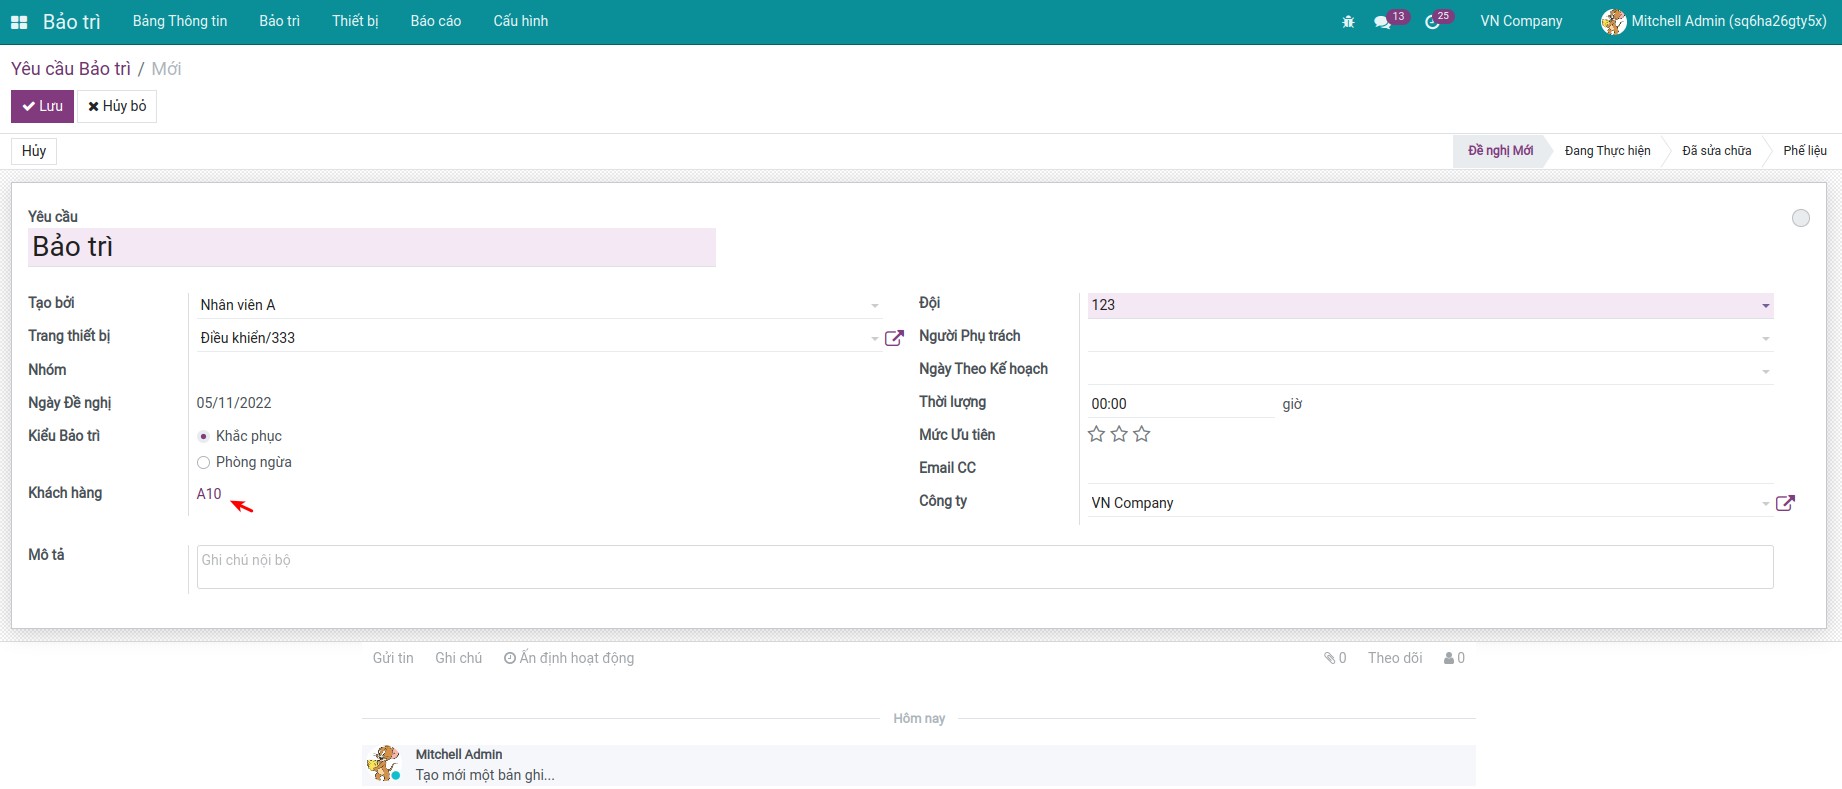Open the activities clock icon
Viewport: 1842px width, 789px height.
[1433, 22]
